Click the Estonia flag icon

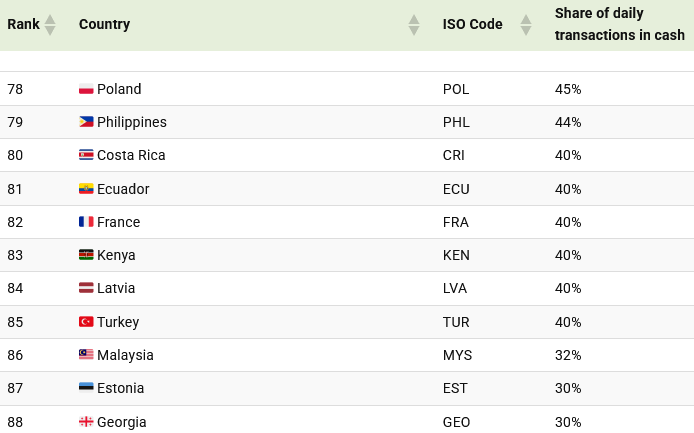[x=86, y=388]
